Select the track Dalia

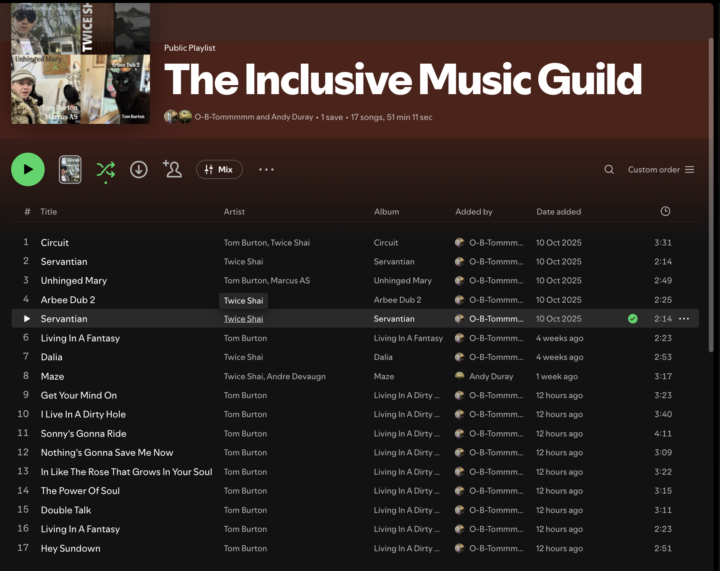[x=51, y=357]
